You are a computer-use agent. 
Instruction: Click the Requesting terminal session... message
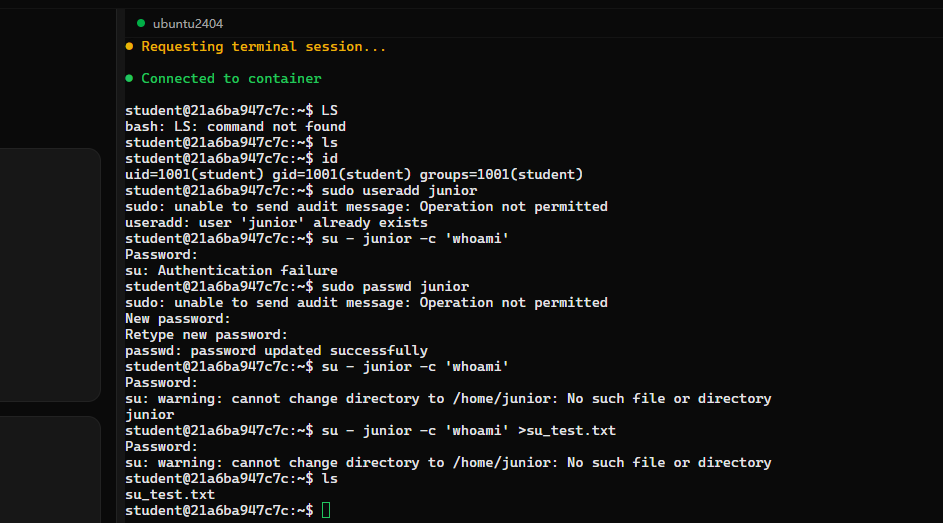pyautogui.click(x=263, y=46)
